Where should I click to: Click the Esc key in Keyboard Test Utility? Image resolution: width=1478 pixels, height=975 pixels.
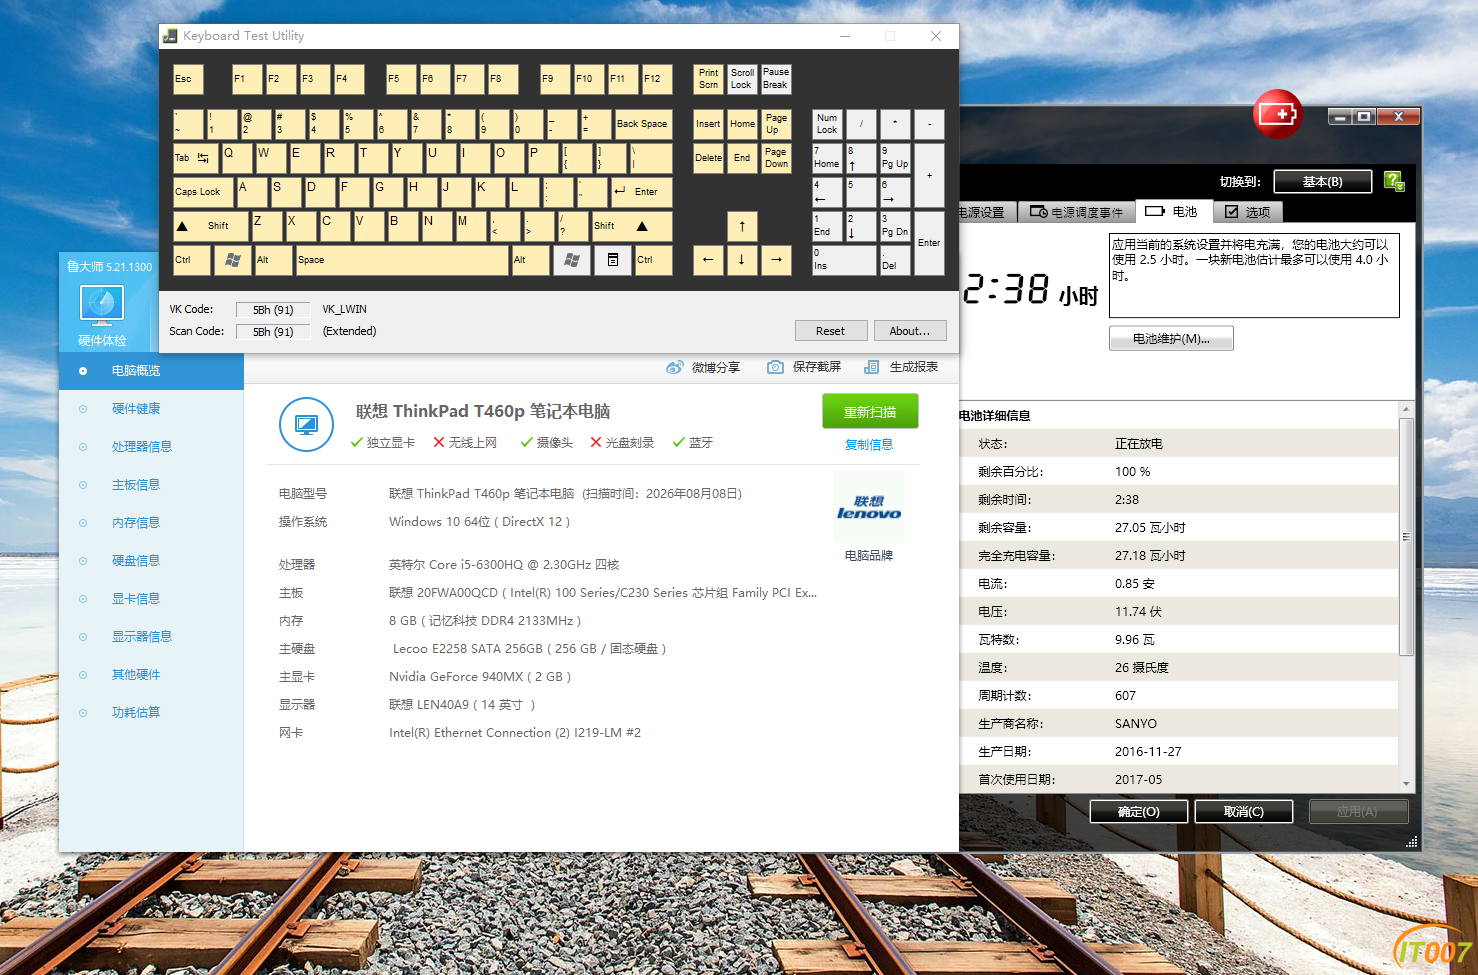click(x=188, y=79)
